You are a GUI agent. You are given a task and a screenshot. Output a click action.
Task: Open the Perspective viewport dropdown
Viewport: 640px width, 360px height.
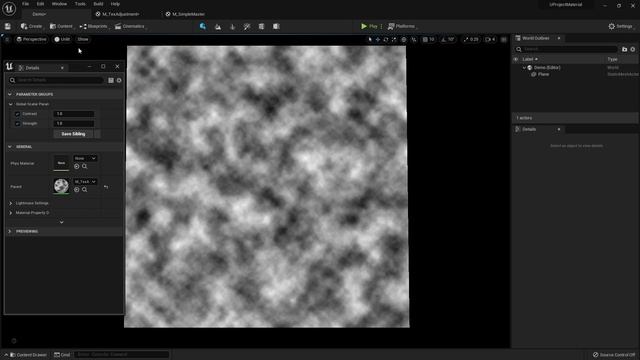[31, 40]
